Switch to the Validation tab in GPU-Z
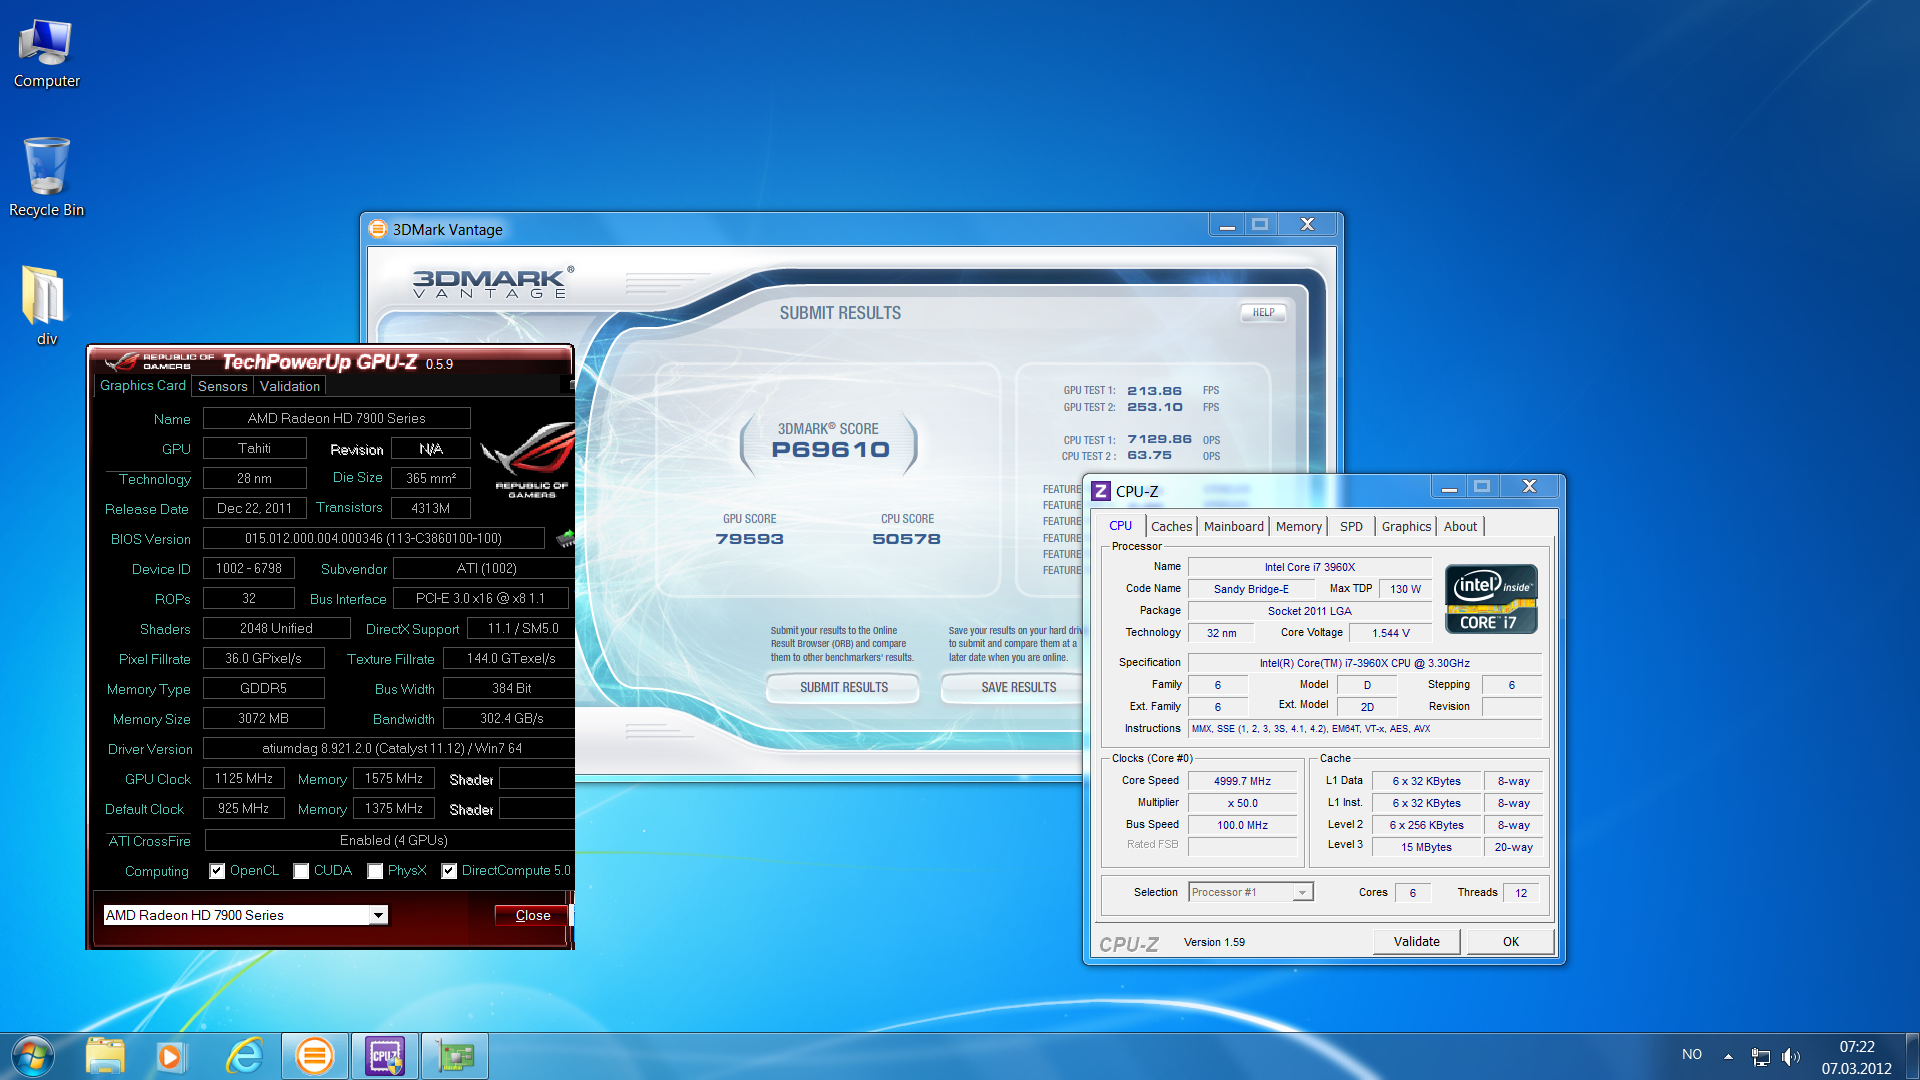Image resolution: width=1920 pixels, height=1080 pixels. coord(290,386)
